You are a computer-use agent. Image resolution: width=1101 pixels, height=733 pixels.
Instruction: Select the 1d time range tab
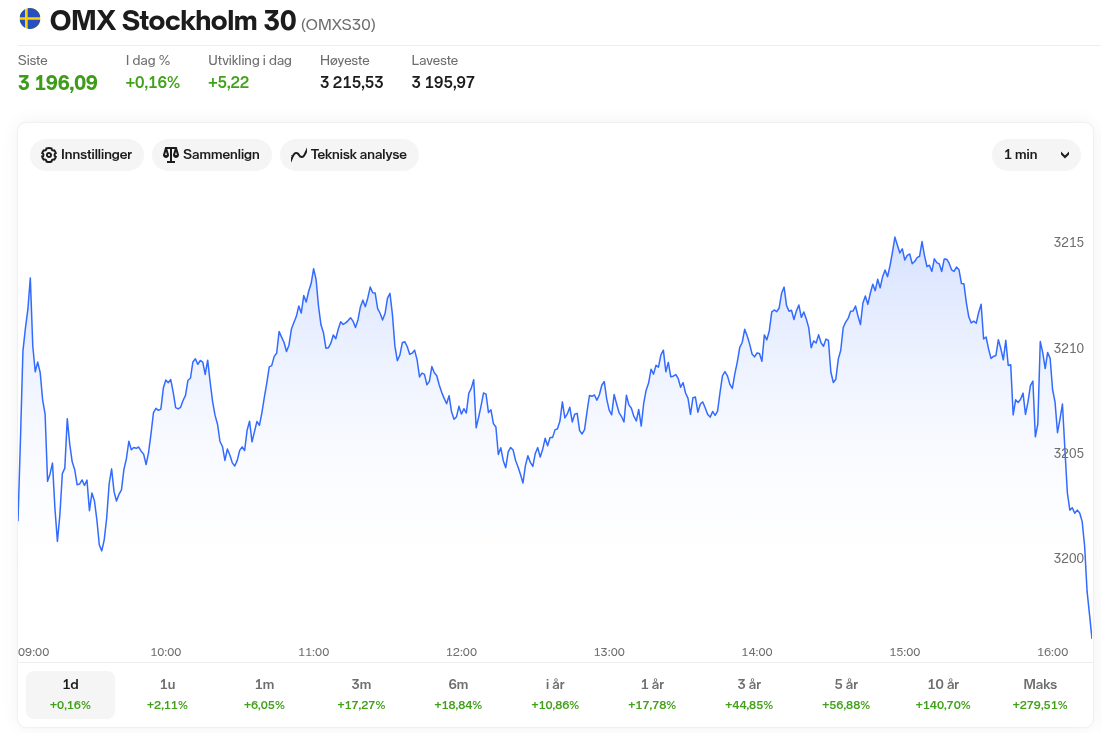[70, 694]
